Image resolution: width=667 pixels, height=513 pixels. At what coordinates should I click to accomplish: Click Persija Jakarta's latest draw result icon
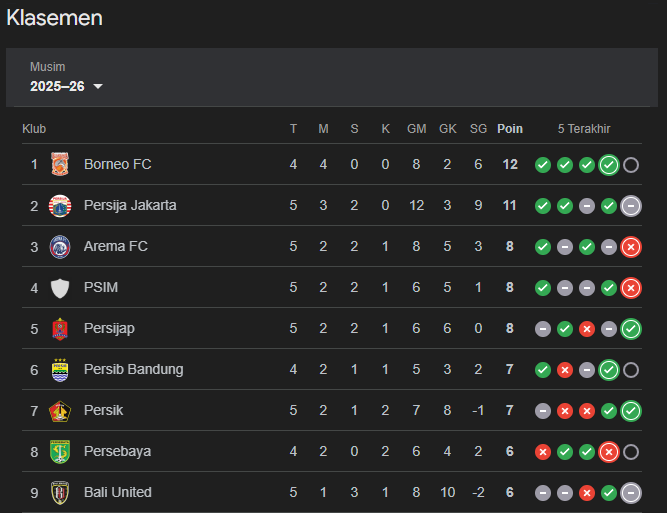(x=631, y=206)
